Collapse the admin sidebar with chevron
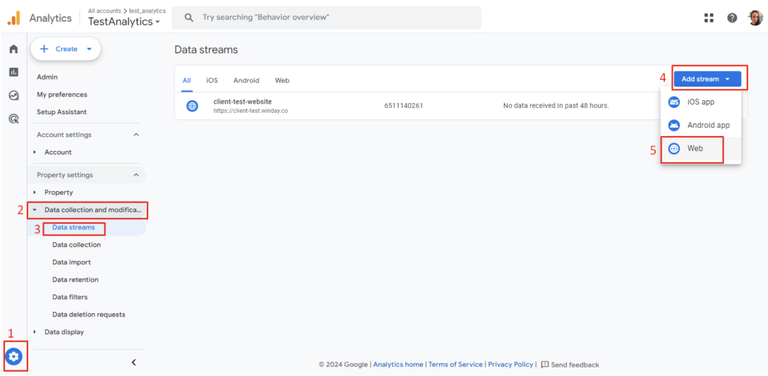This screenshot has width=768, height=376. pyautogui.click(x=134, y=362)
